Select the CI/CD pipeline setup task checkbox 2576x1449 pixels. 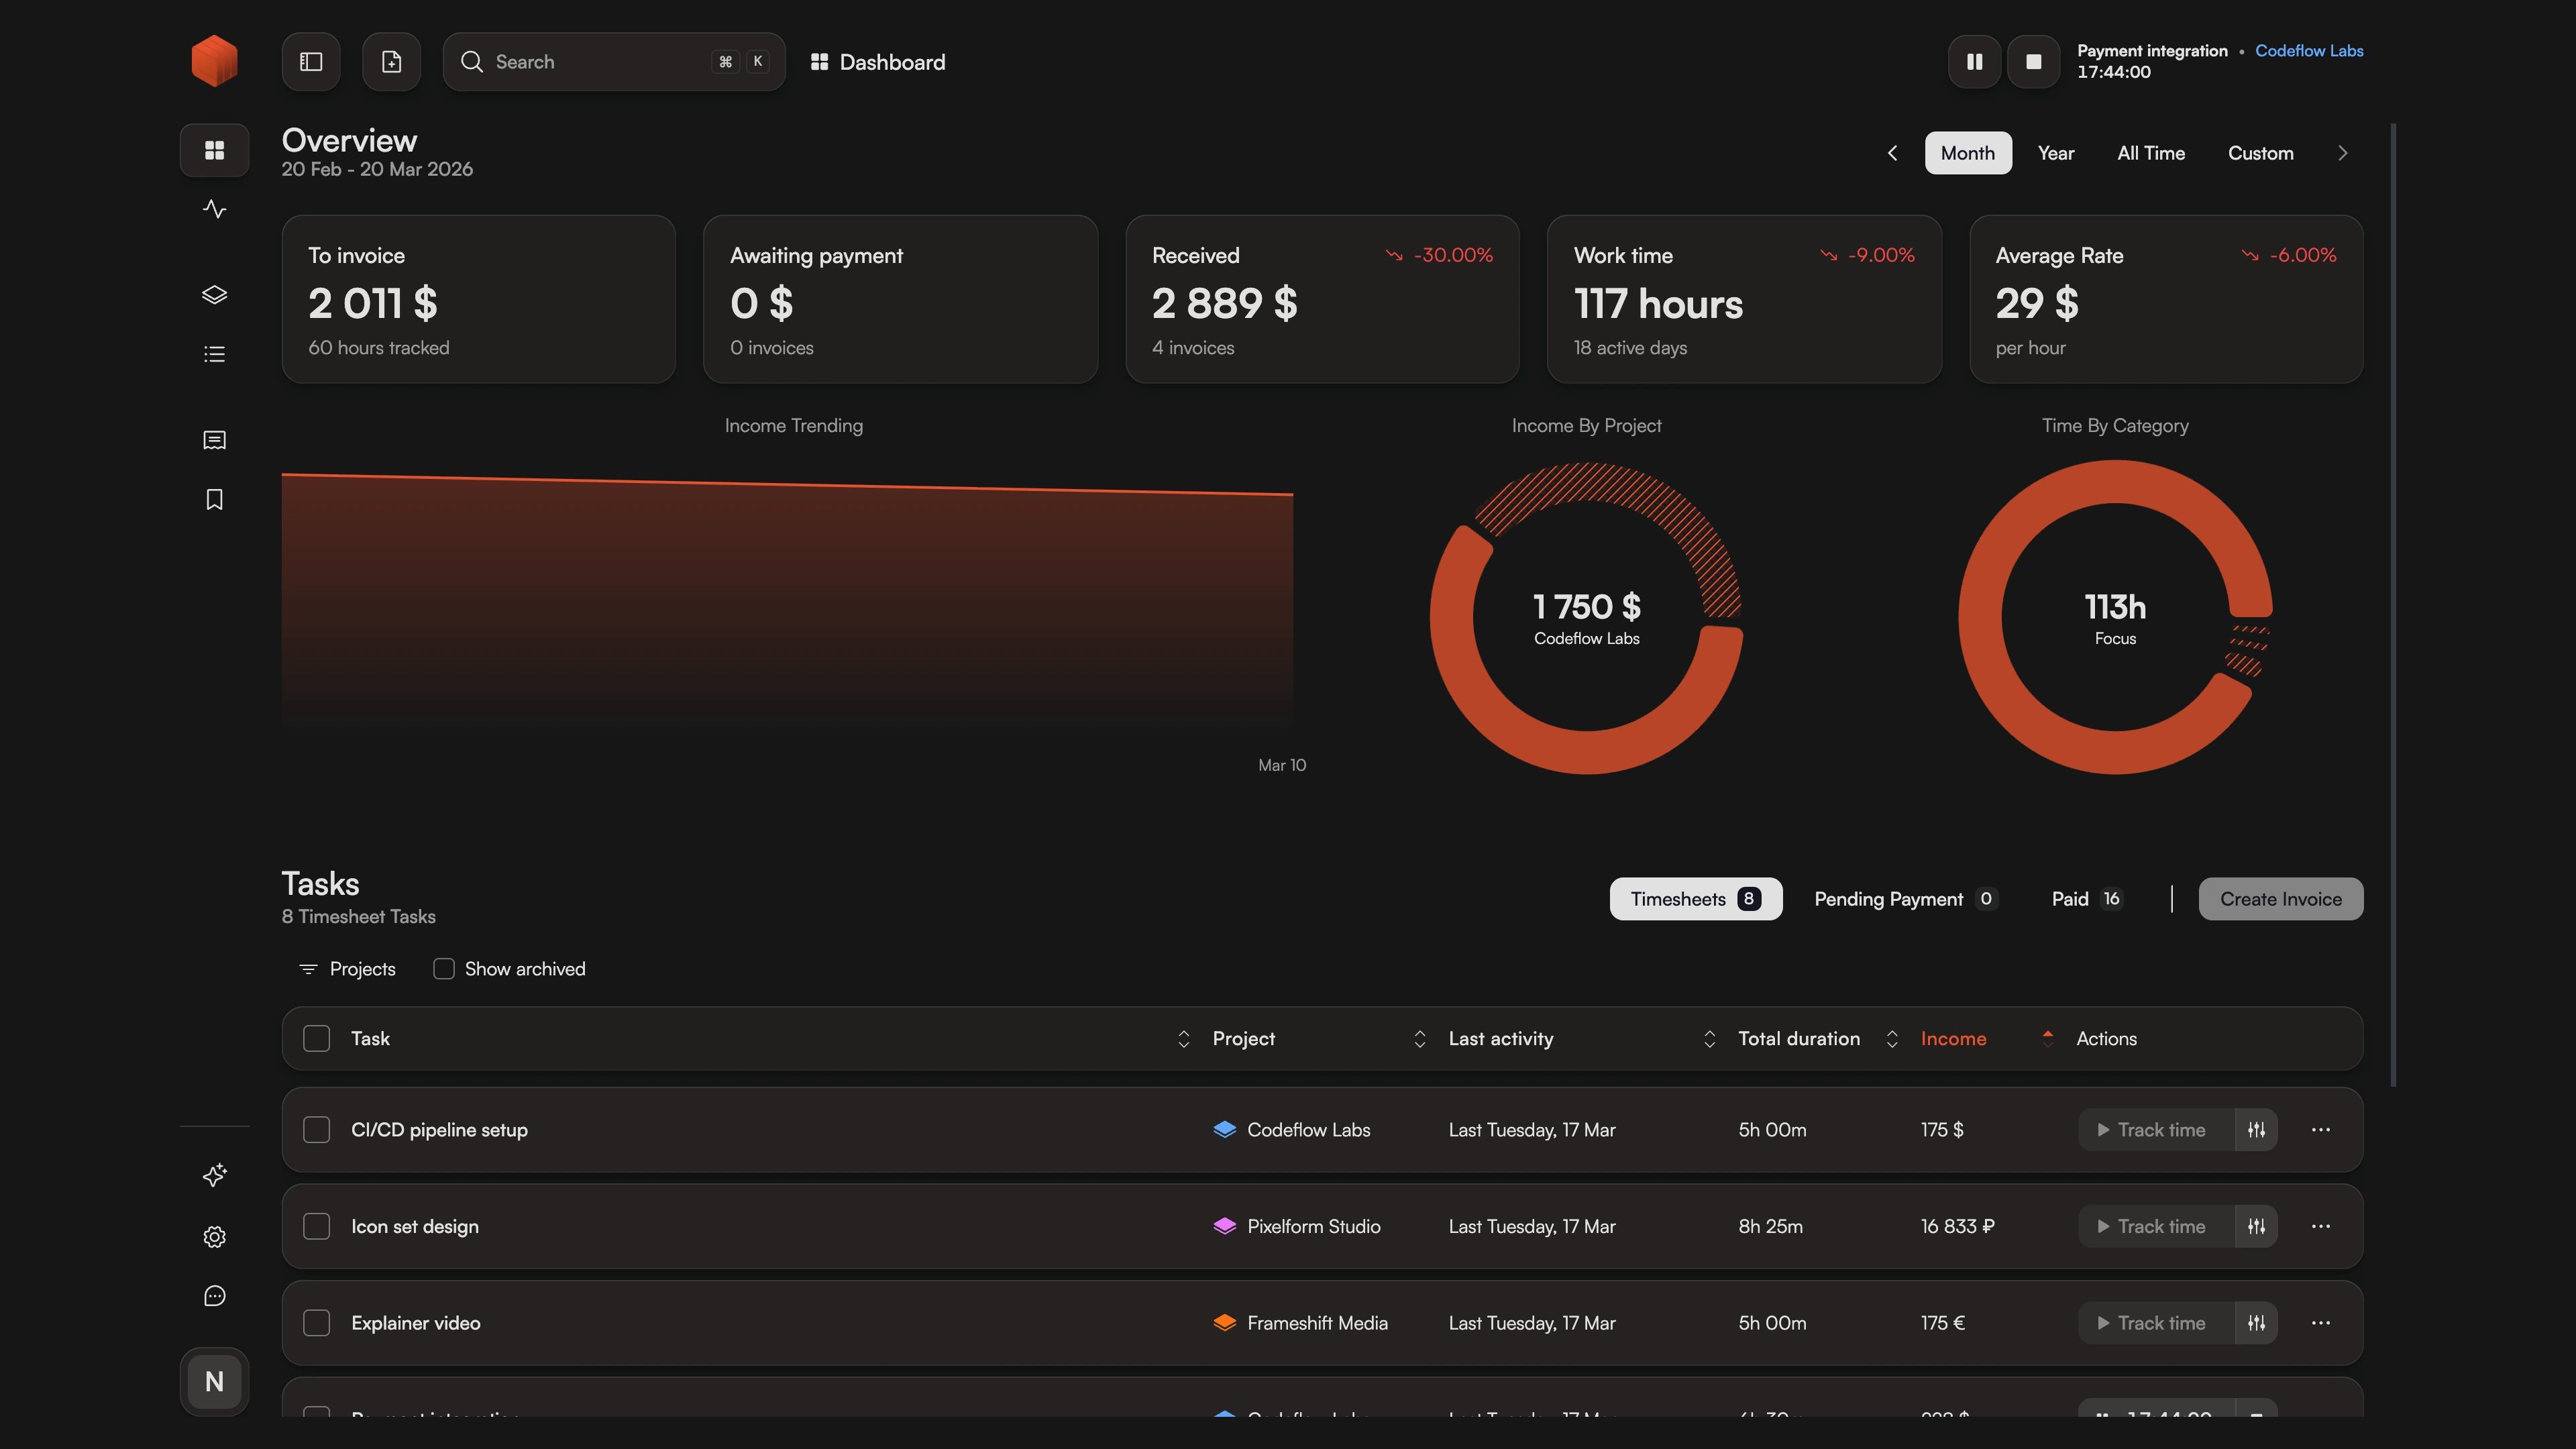[x=316, y=1129]
